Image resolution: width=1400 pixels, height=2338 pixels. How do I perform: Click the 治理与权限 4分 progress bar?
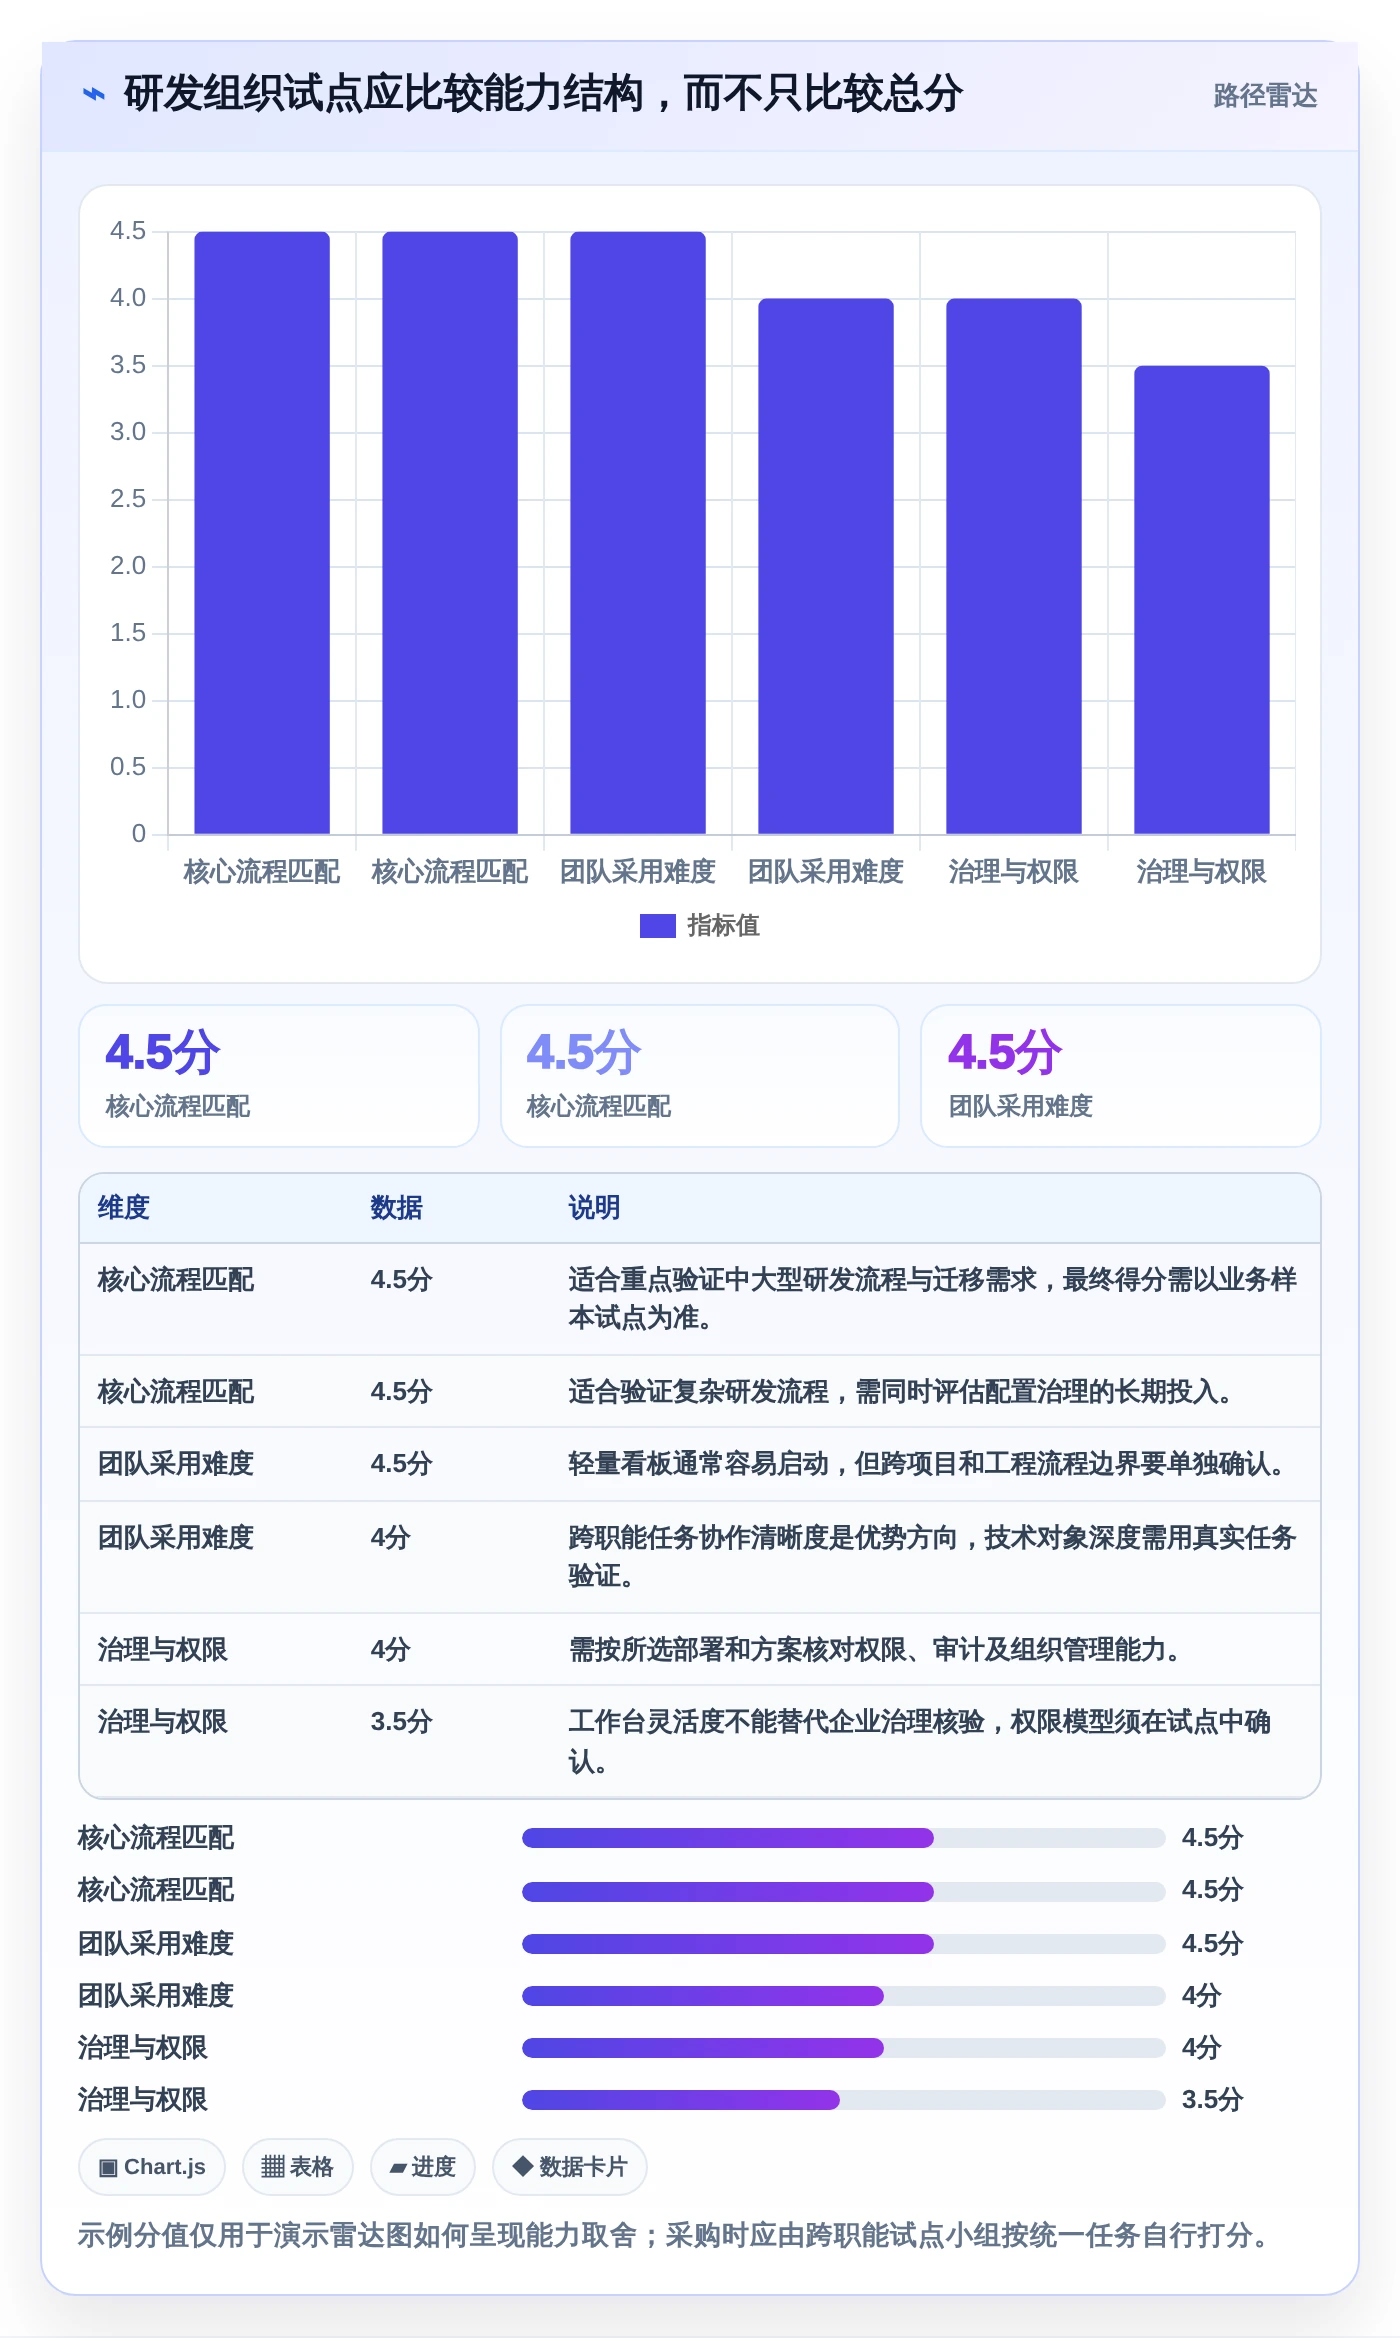click(x=843, y=2048)
